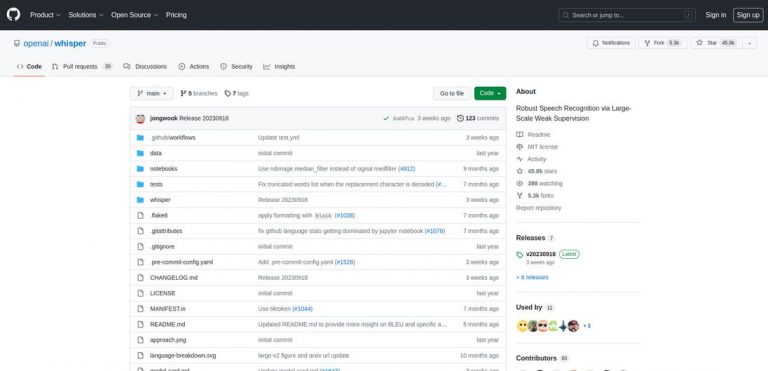The width and height of the screenshot is (768, 371).
Task: View the 5.3k forks link
Action: click(x=535, y=196)
